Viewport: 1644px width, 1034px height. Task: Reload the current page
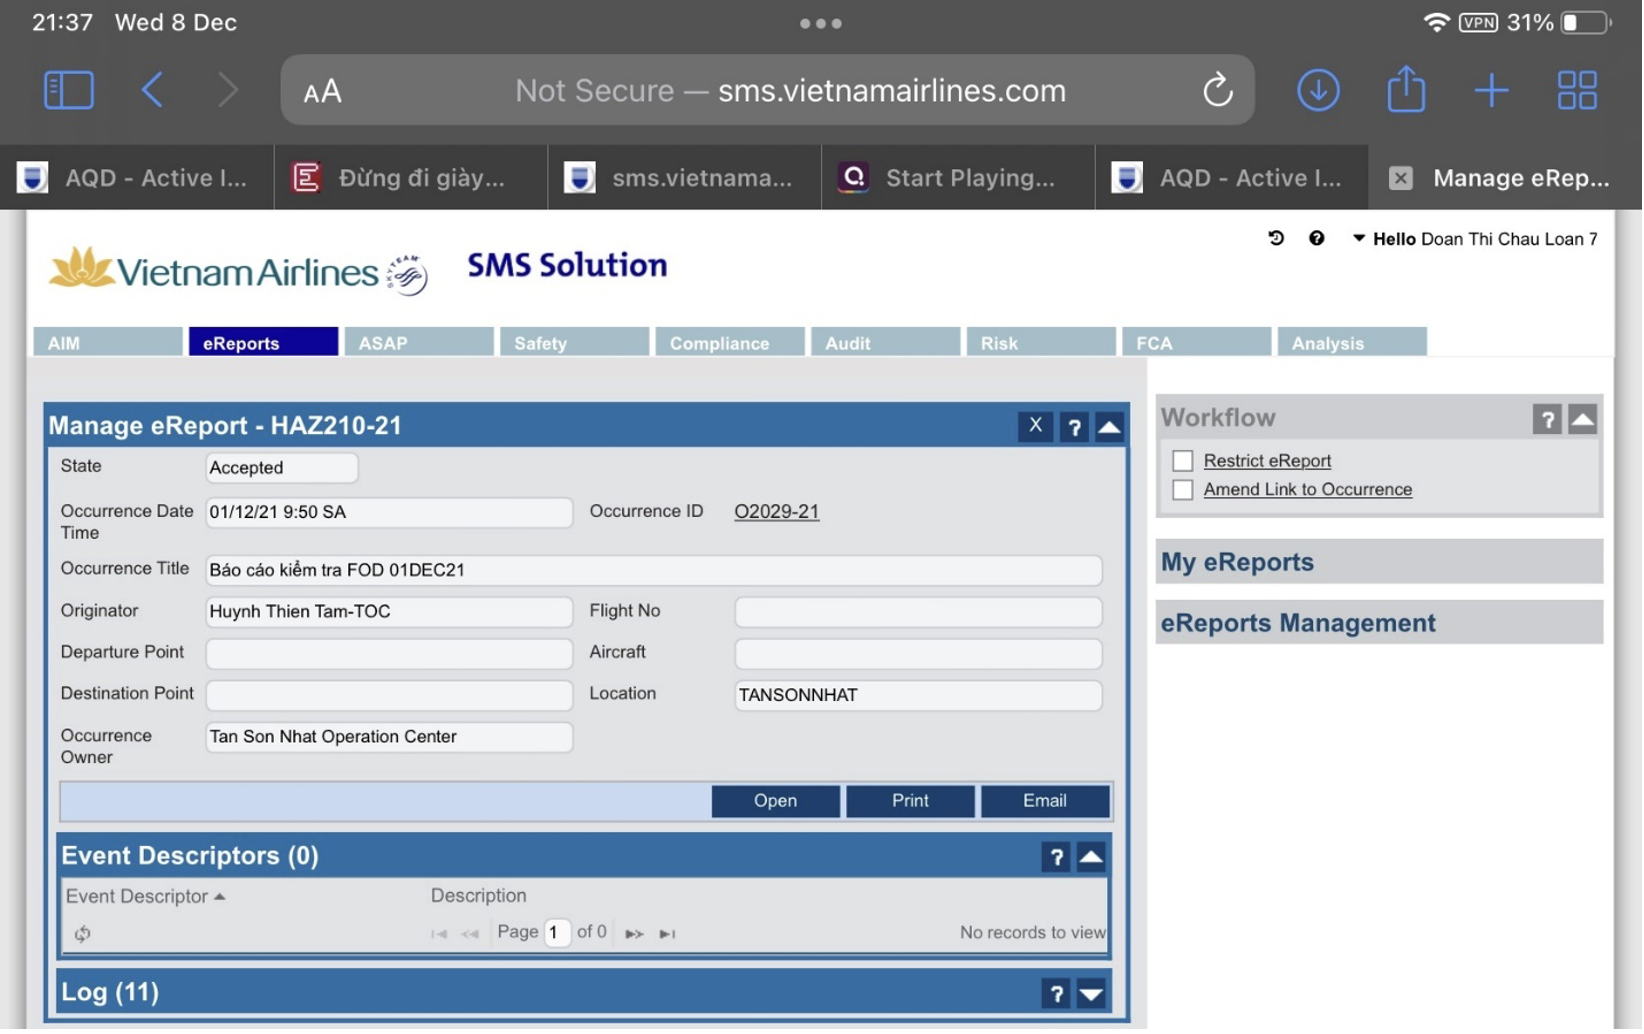click(x=1217, y=90)
